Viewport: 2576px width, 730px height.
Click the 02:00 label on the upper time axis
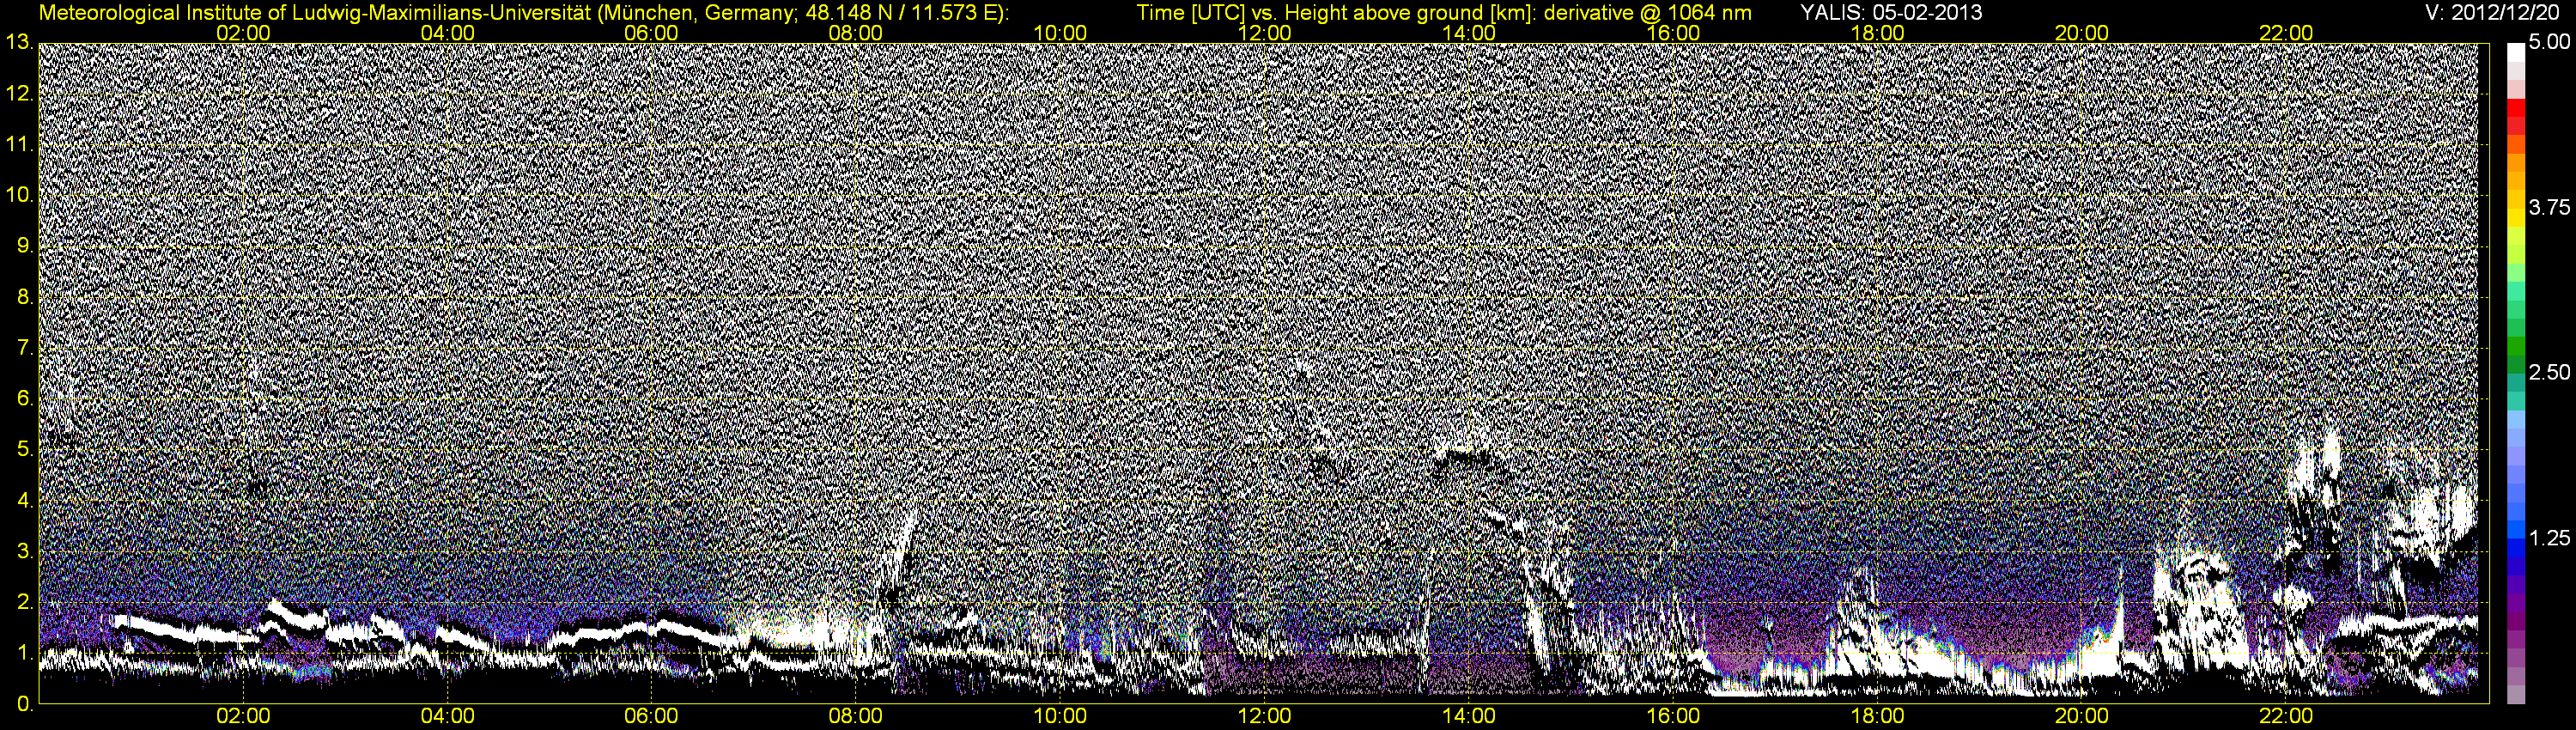243,33
